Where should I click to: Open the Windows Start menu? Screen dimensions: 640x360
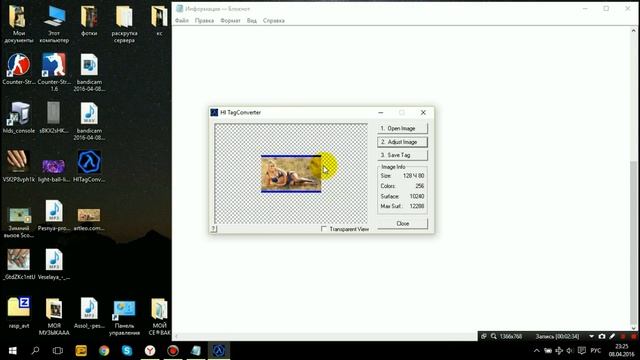pos(12,351)
